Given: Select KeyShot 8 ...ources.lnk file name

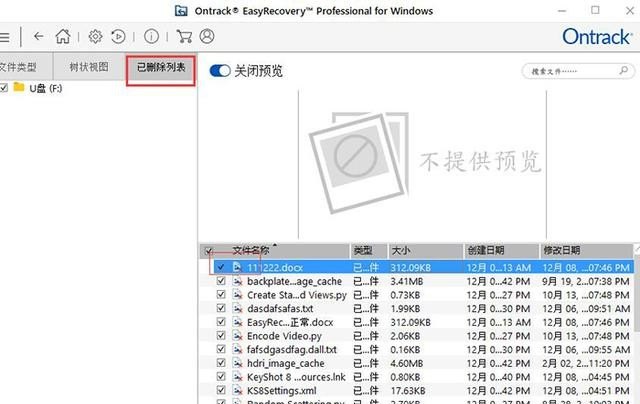Looking at the screenshot, I should coord(296,377).
